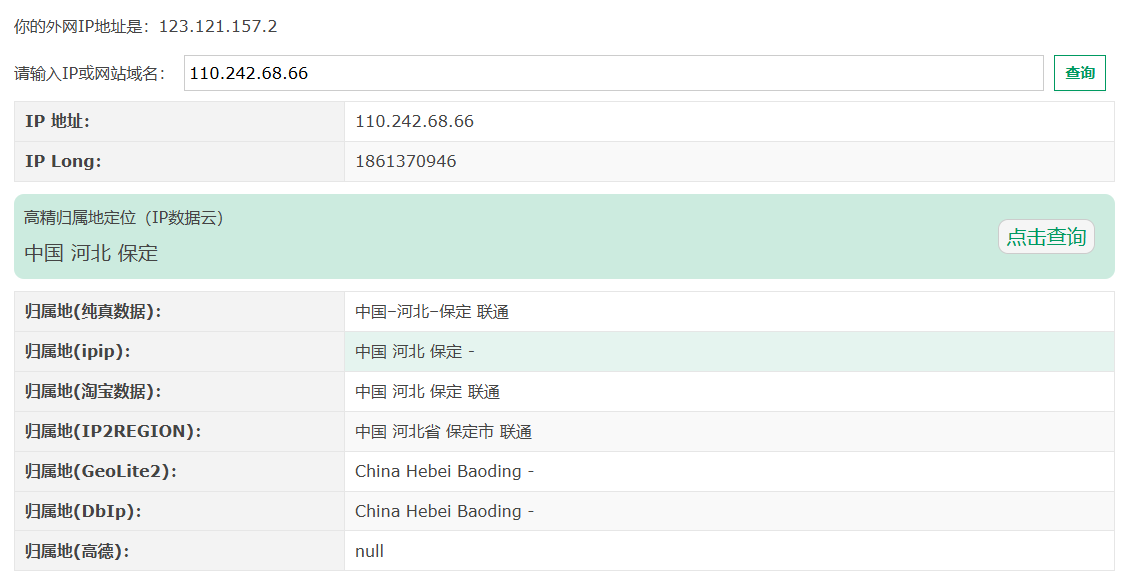Click the 淘宝数据 result 中国 河北 保定 联通
The width and height of the screenshot is (1126, 586).
[x=427, y=392]
